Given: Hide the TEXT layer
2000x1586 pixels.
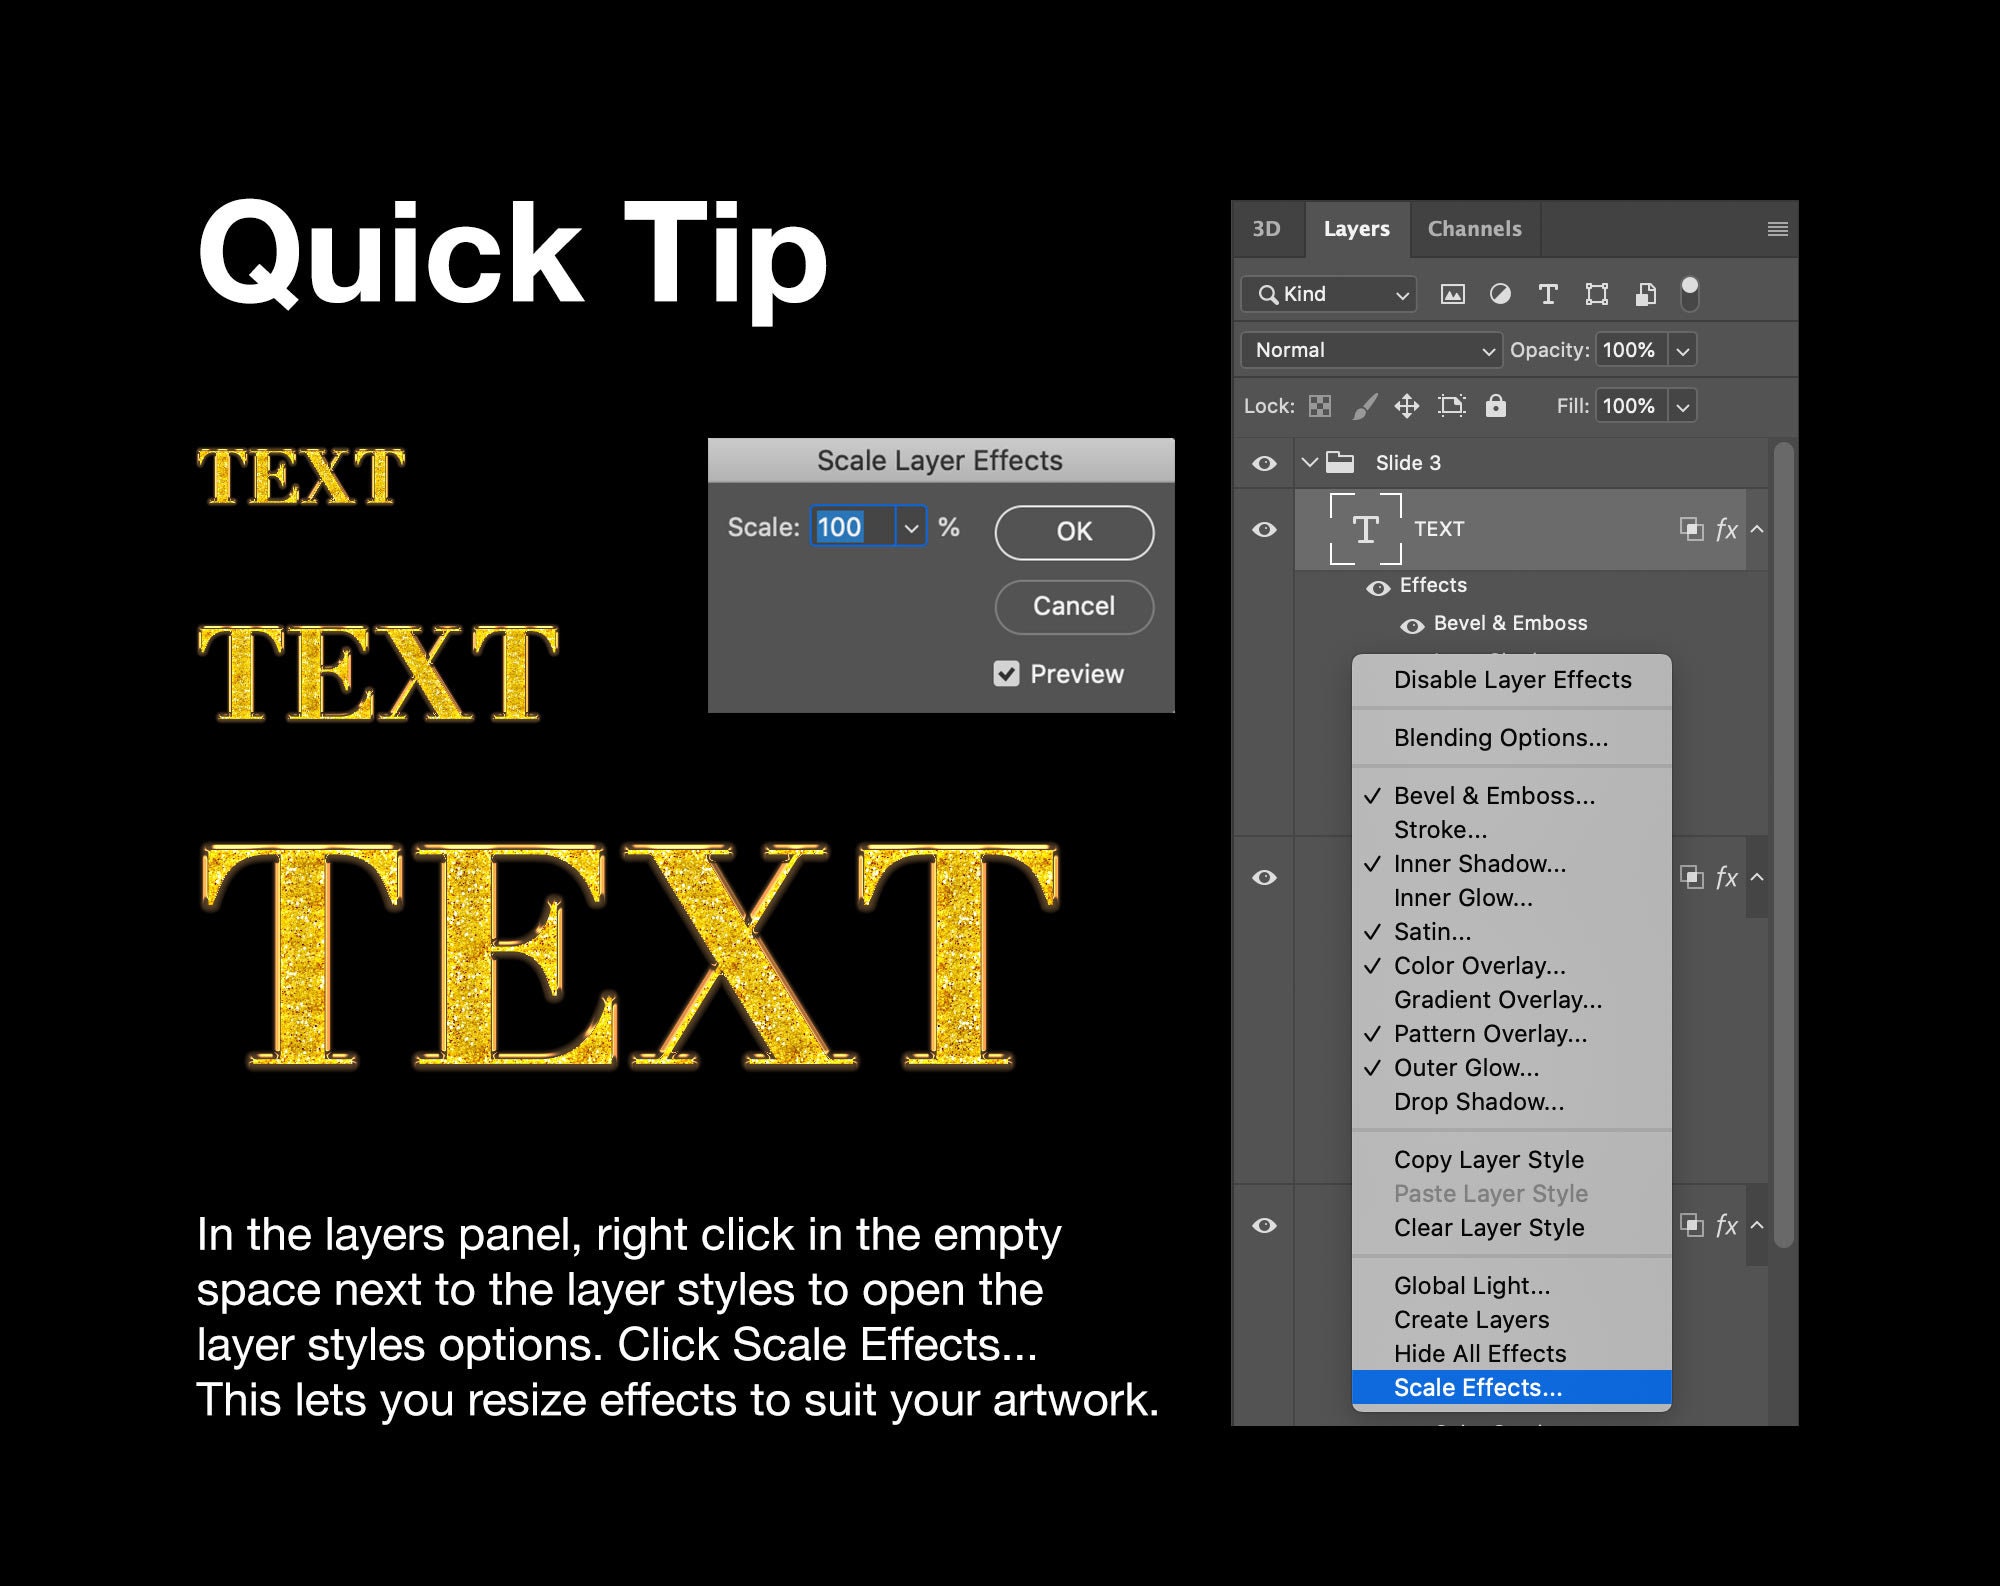Looking at the screenshot, I should tap(1264, 529).
